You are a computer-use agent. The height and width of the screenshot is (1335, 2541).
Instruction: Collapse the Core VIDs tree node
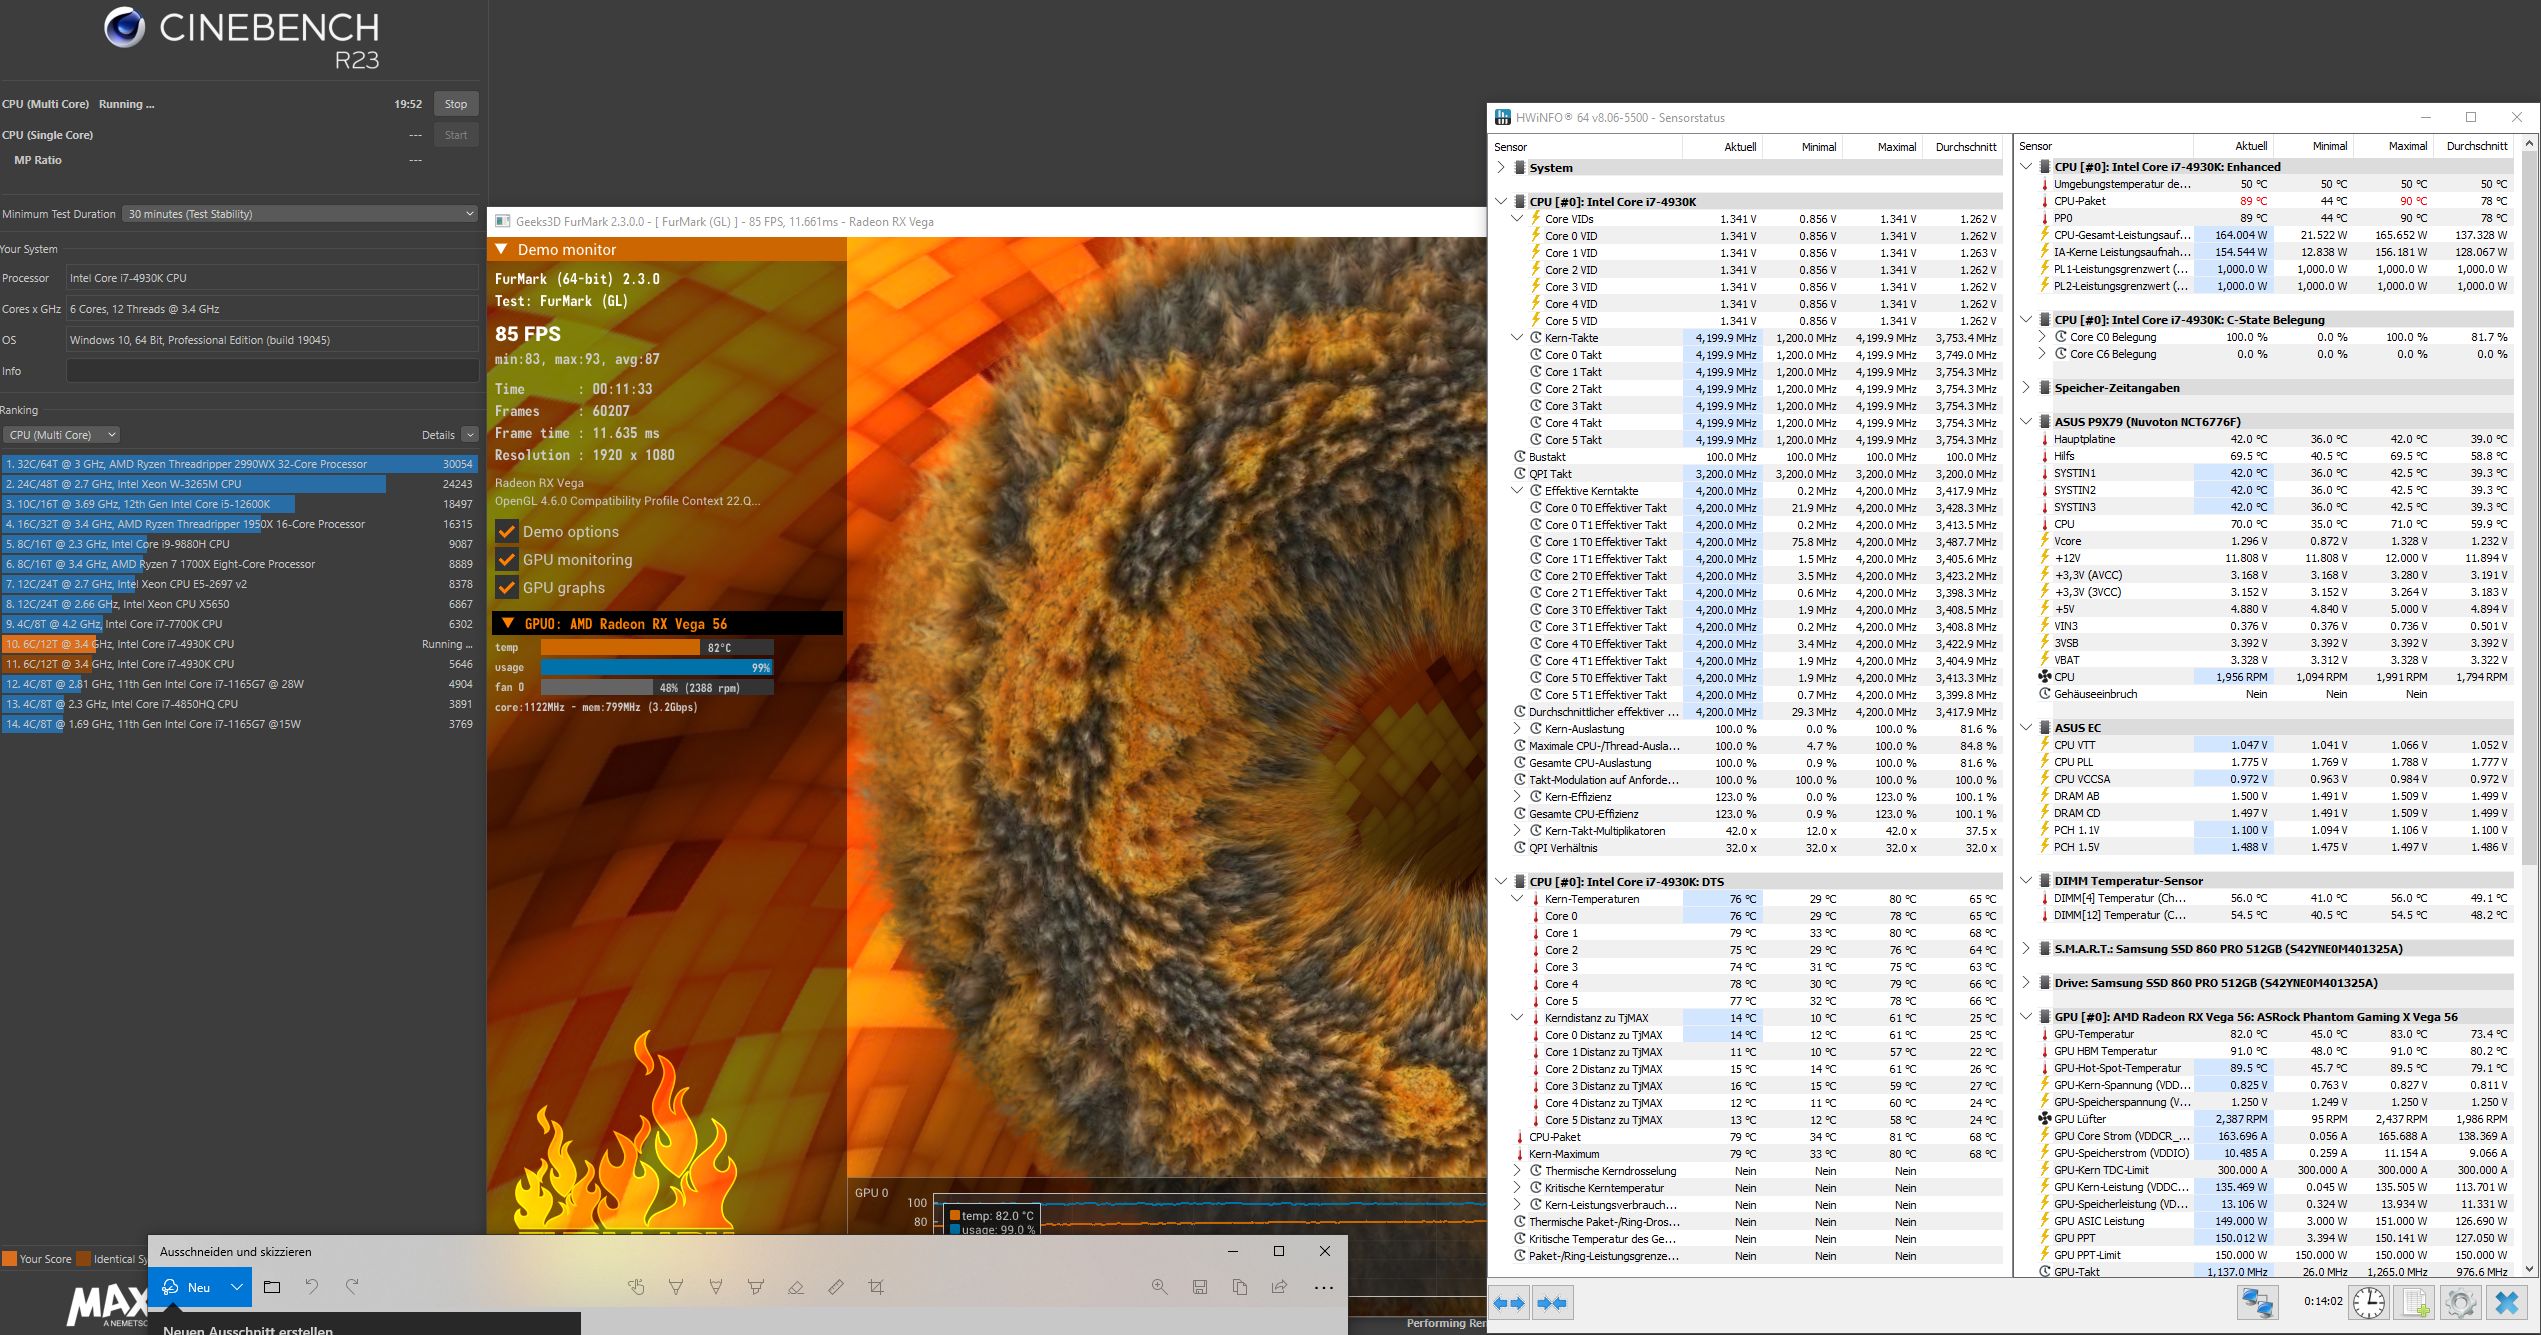pyautogui.click(x=1517, y=219)
